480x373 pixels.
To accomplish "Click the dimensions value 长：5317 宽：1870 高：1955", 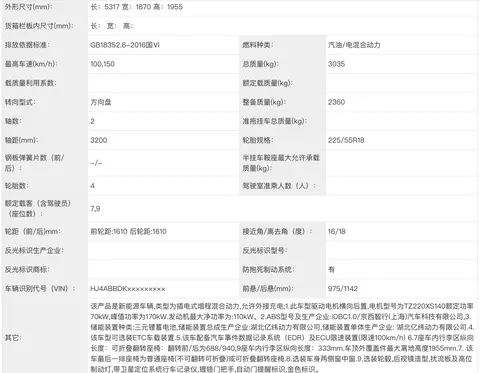I will 137,7.
